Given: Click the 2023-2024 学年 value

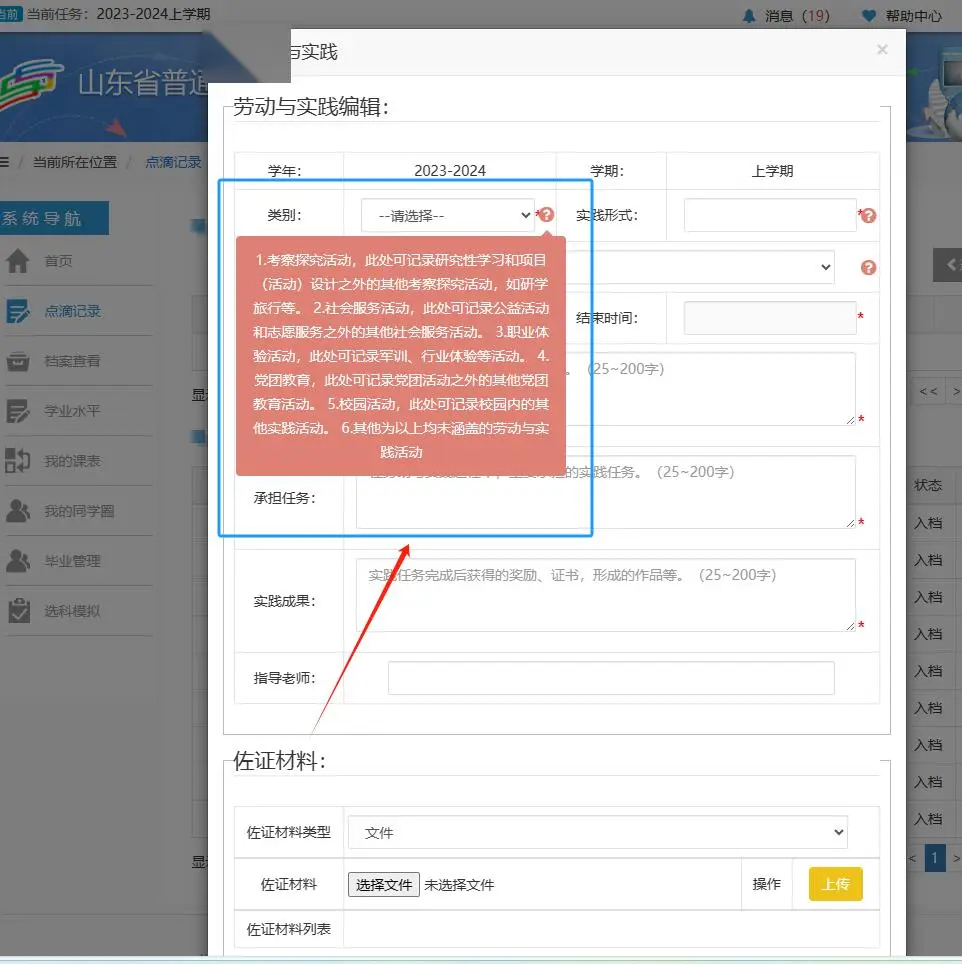Looking at the screenshot, I should 450,171.
